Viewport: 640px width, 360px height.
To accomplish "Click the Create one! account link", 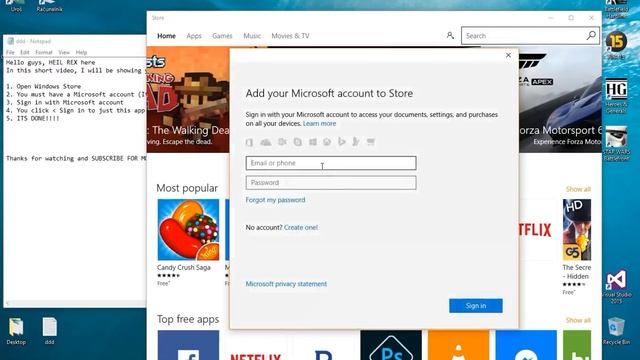I will [301, 227].
